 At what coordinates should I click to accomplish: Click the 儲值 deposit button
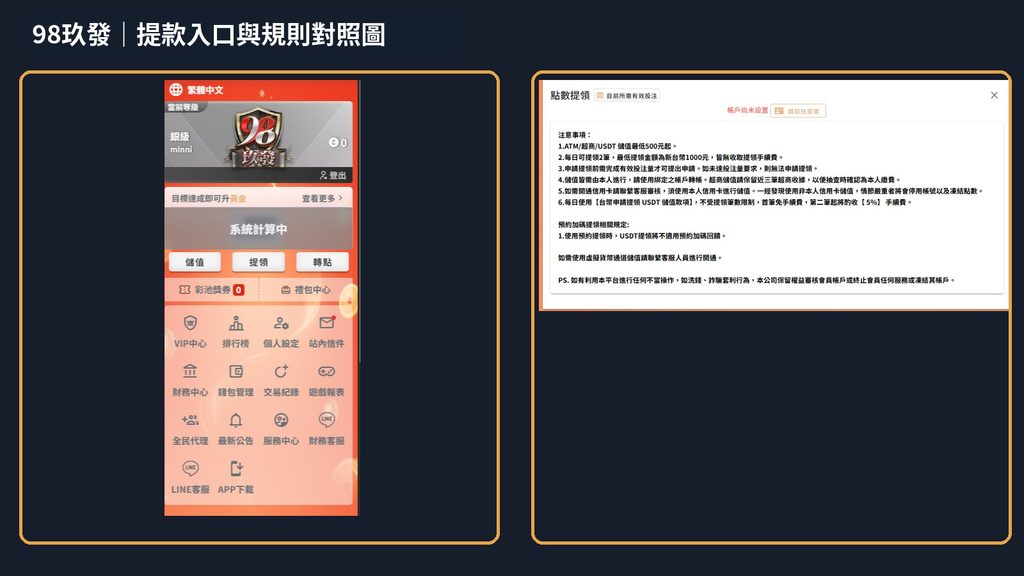195,262
